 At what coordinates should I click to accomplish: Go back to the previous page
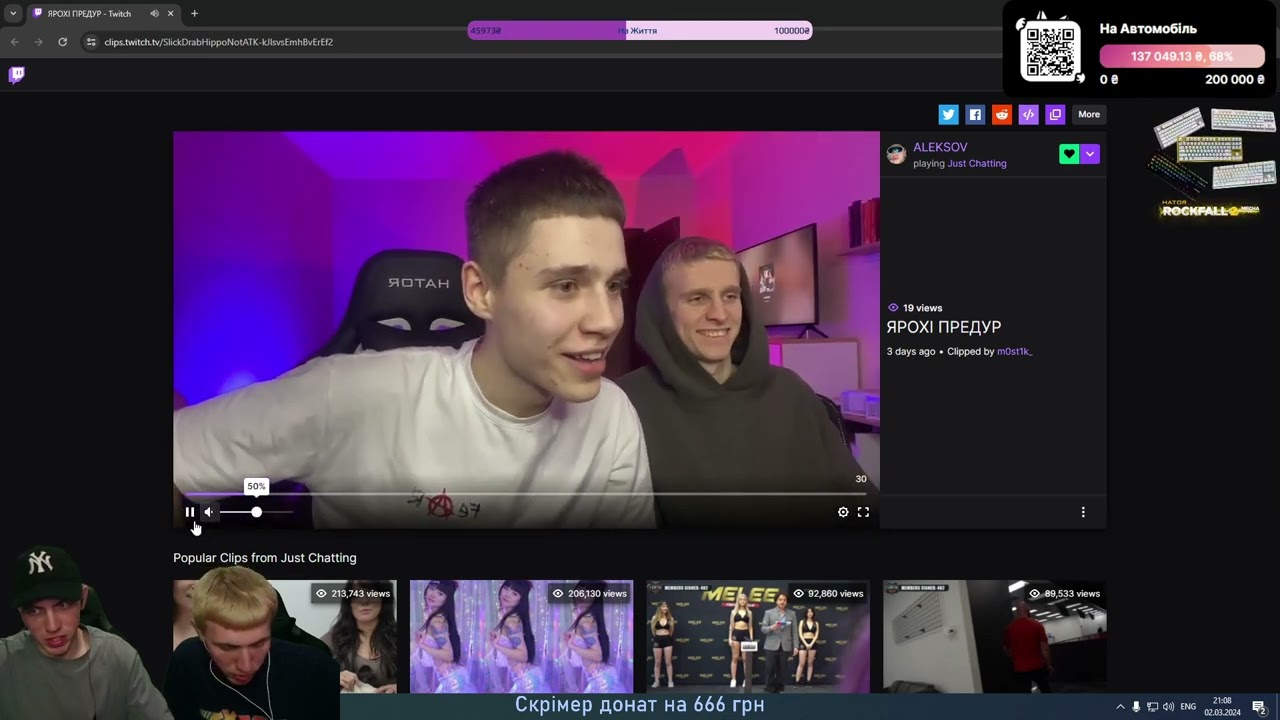[x=14, y=42]
